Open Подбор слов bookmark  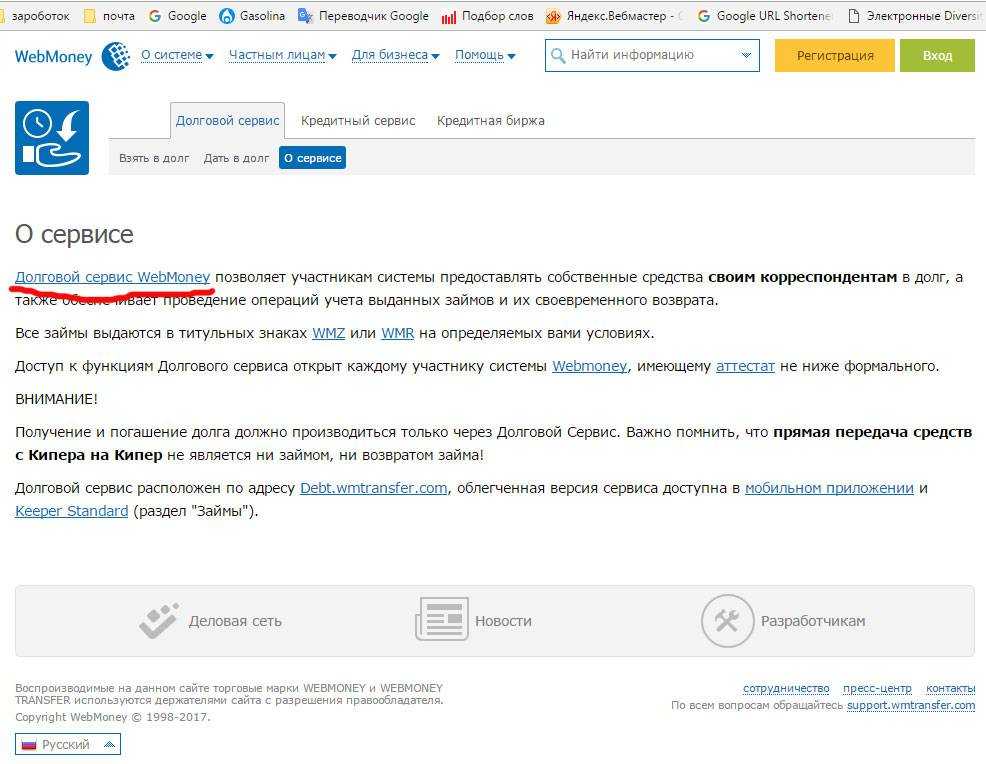487,16
